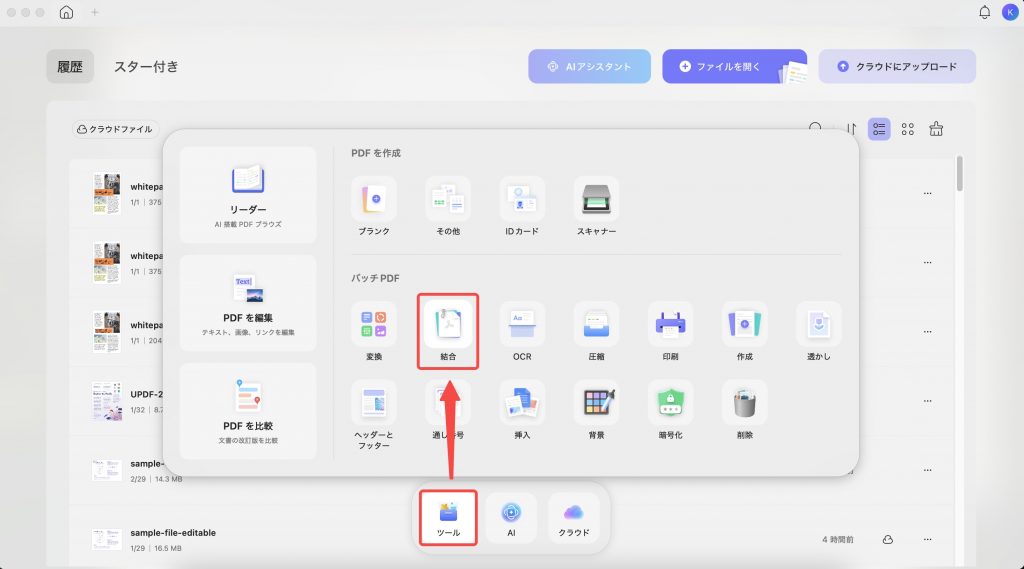Open more options for the UPDF file row
The width and height of the screenshot is (1024, 569).
click(927, 401)
